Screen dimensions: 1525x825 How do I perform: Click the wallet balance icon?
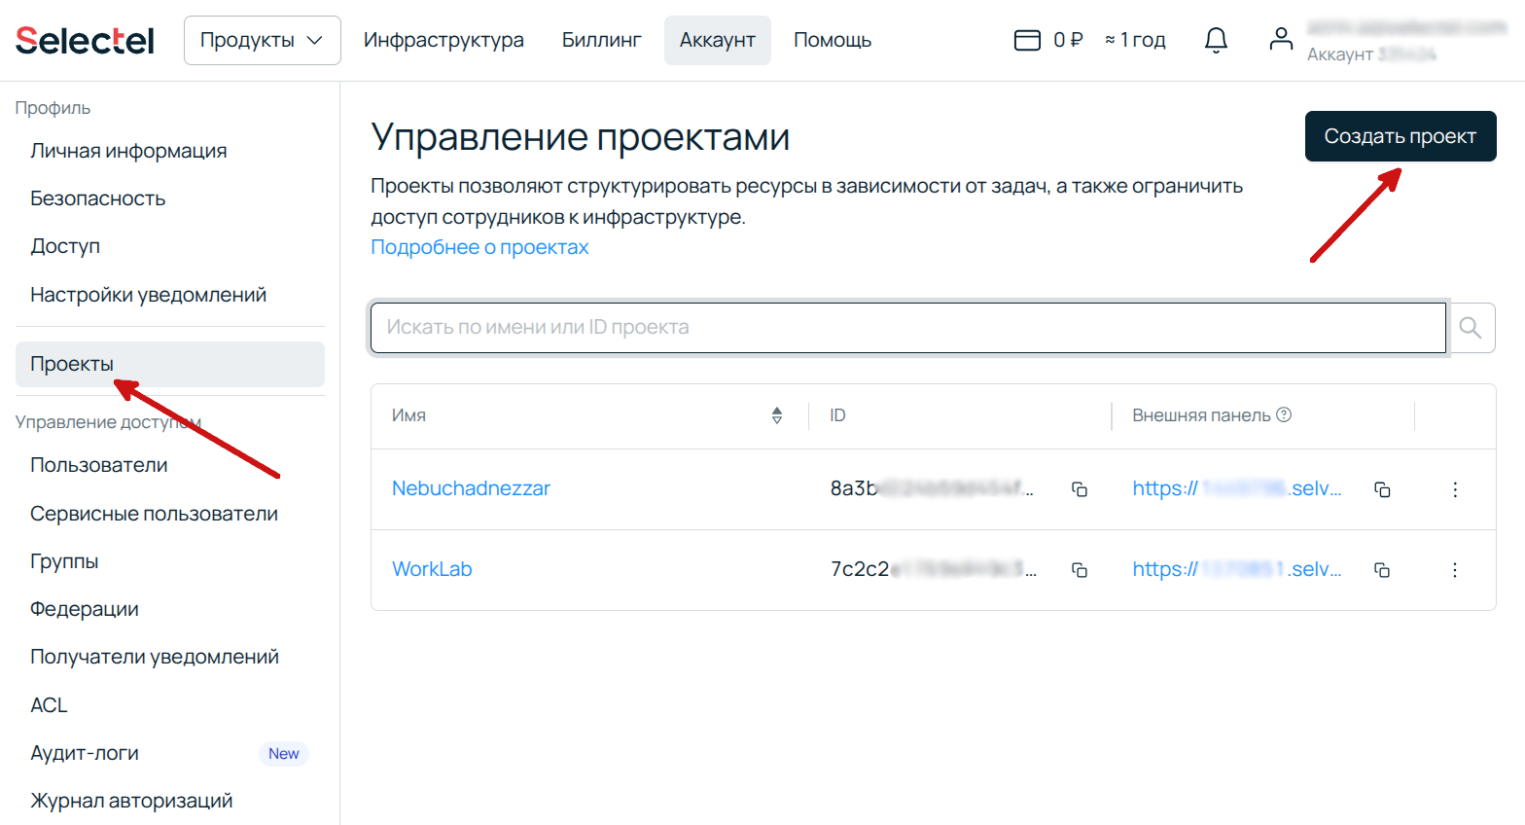click(x=1027, y=40)
